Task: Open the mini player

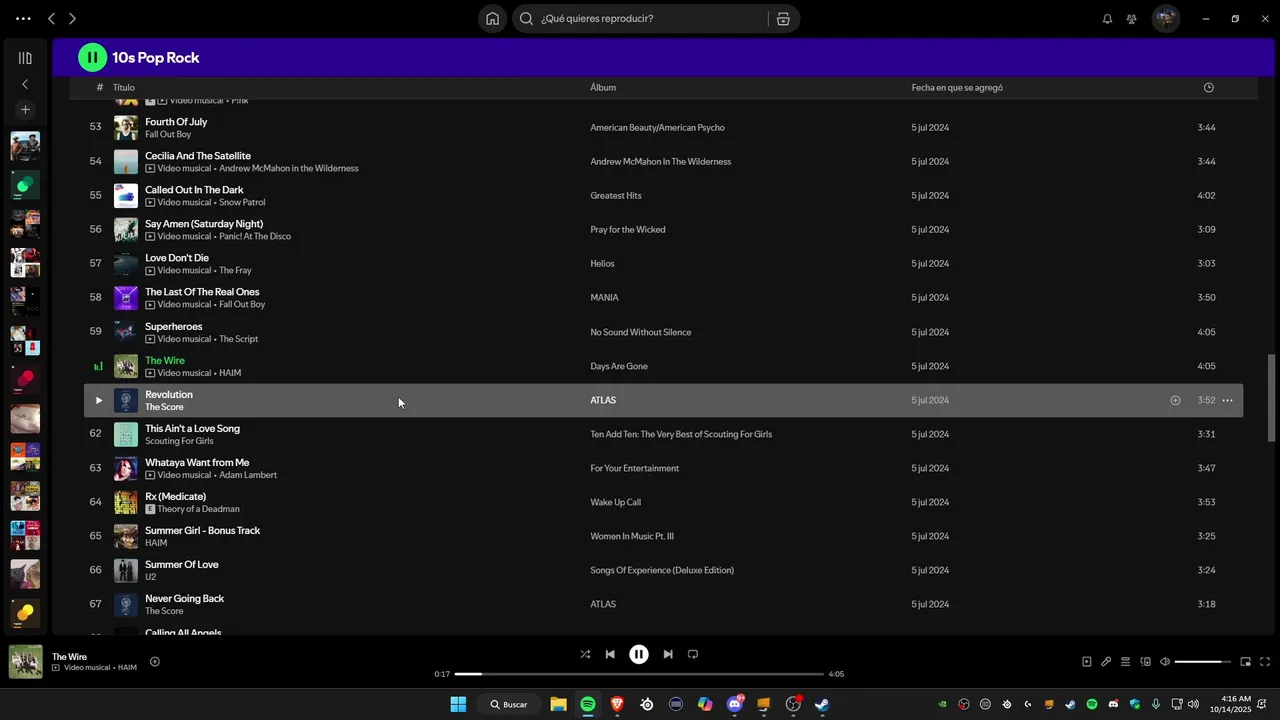Action: click(x=1246, y=661)
